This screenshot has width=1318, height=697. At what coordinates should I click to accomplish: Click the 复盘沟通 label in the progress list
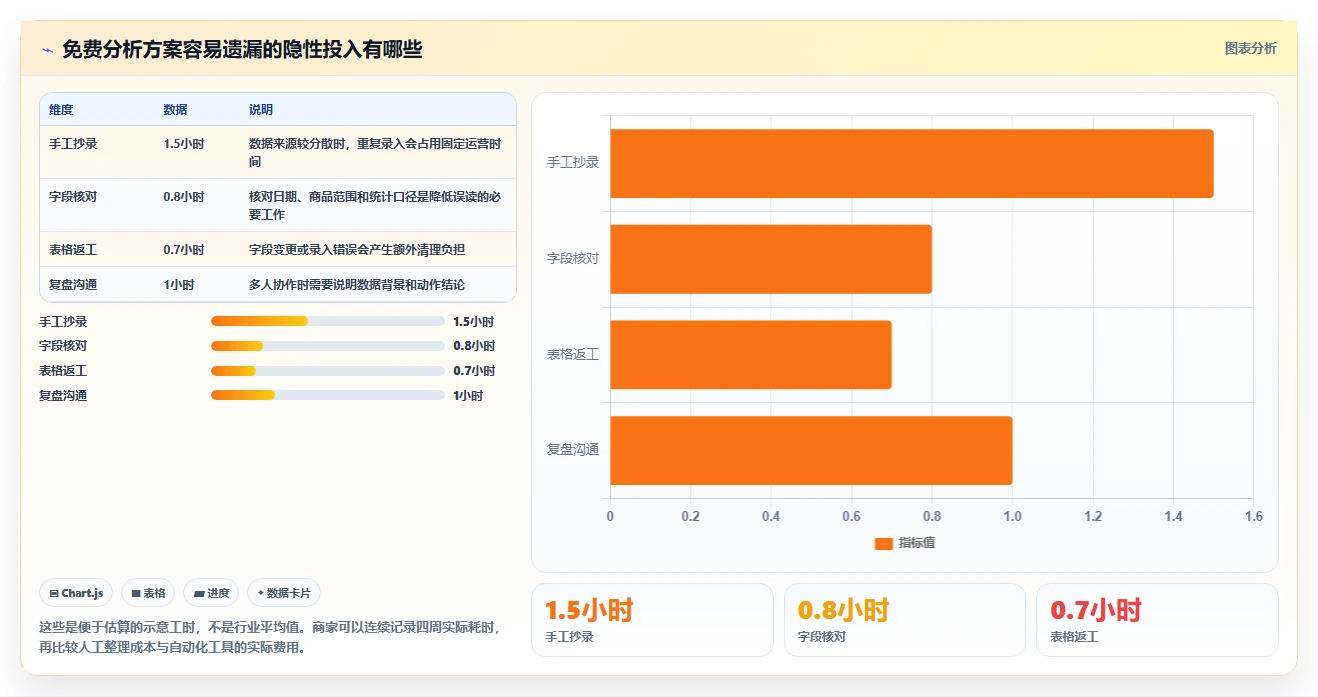point(63,396)
